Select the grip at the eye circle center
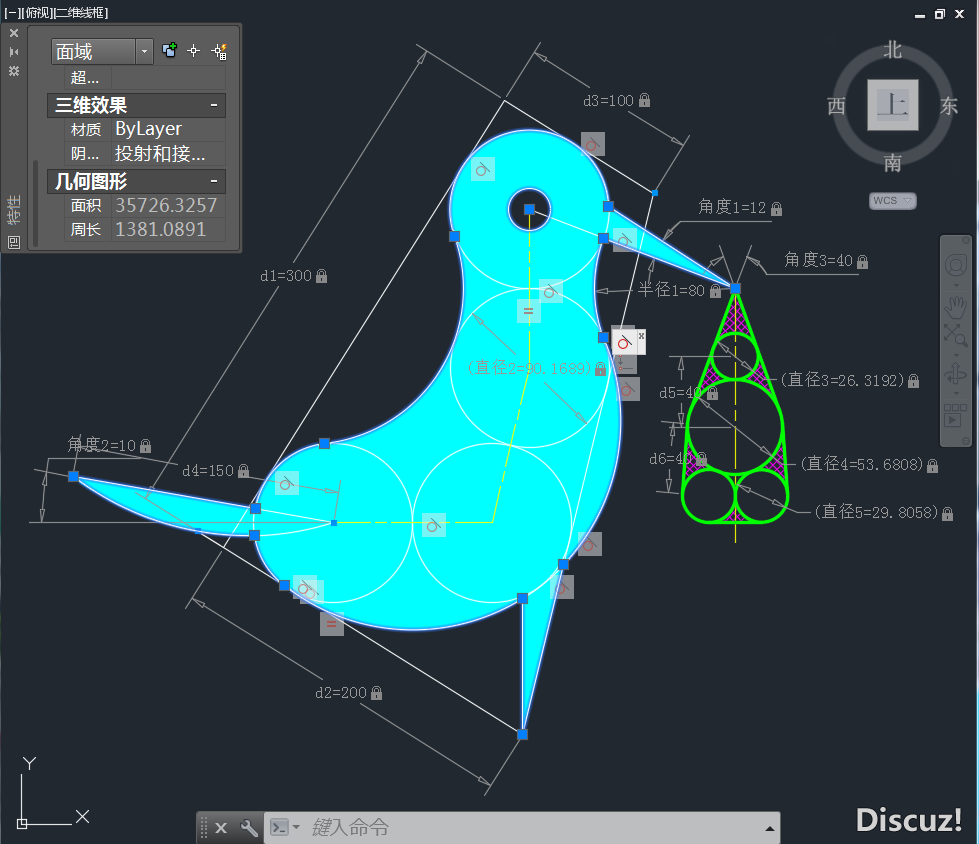The height and width of the screenshot is (844, 979). click(x=529, y=209)
